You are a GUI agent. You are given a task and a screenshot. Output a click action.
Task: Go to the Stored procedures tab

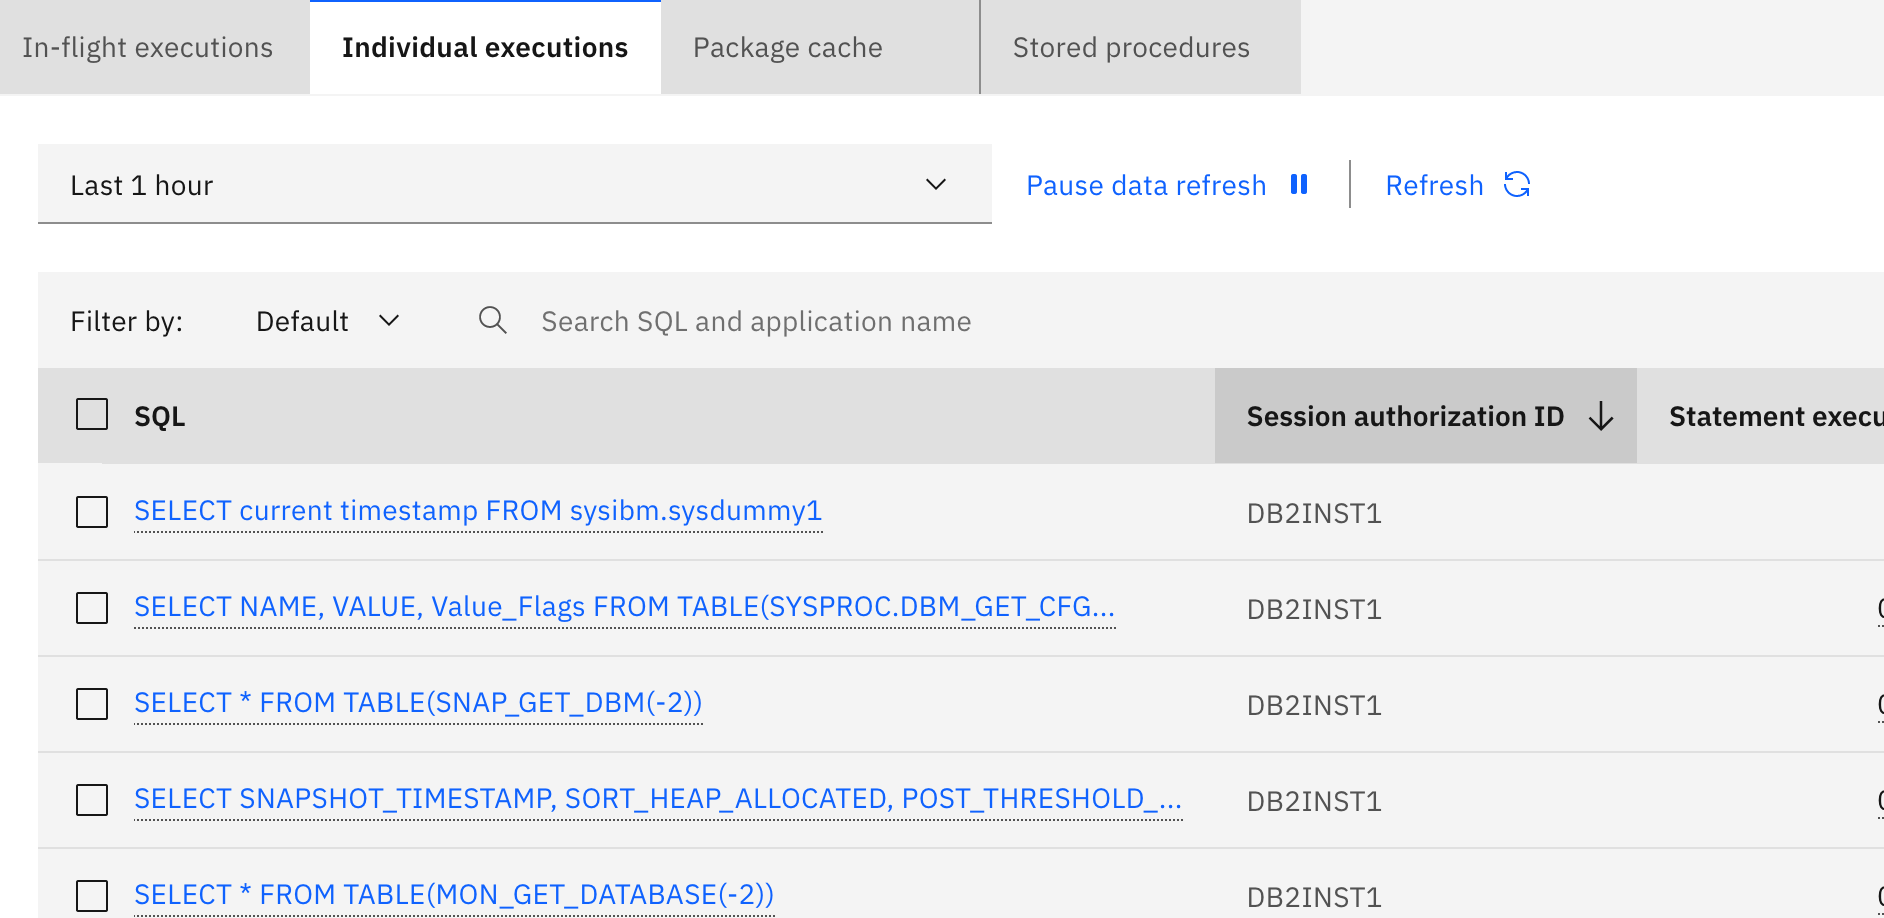coord(1131,48)
